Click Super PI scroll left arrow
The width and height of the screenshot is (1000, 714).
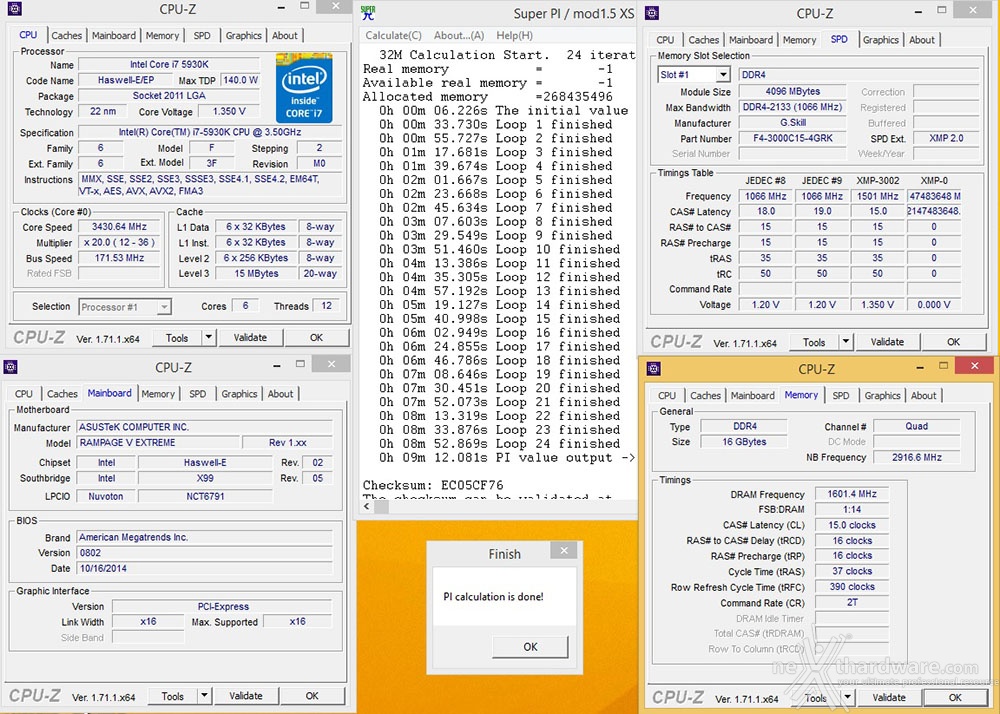pos(367,507)
